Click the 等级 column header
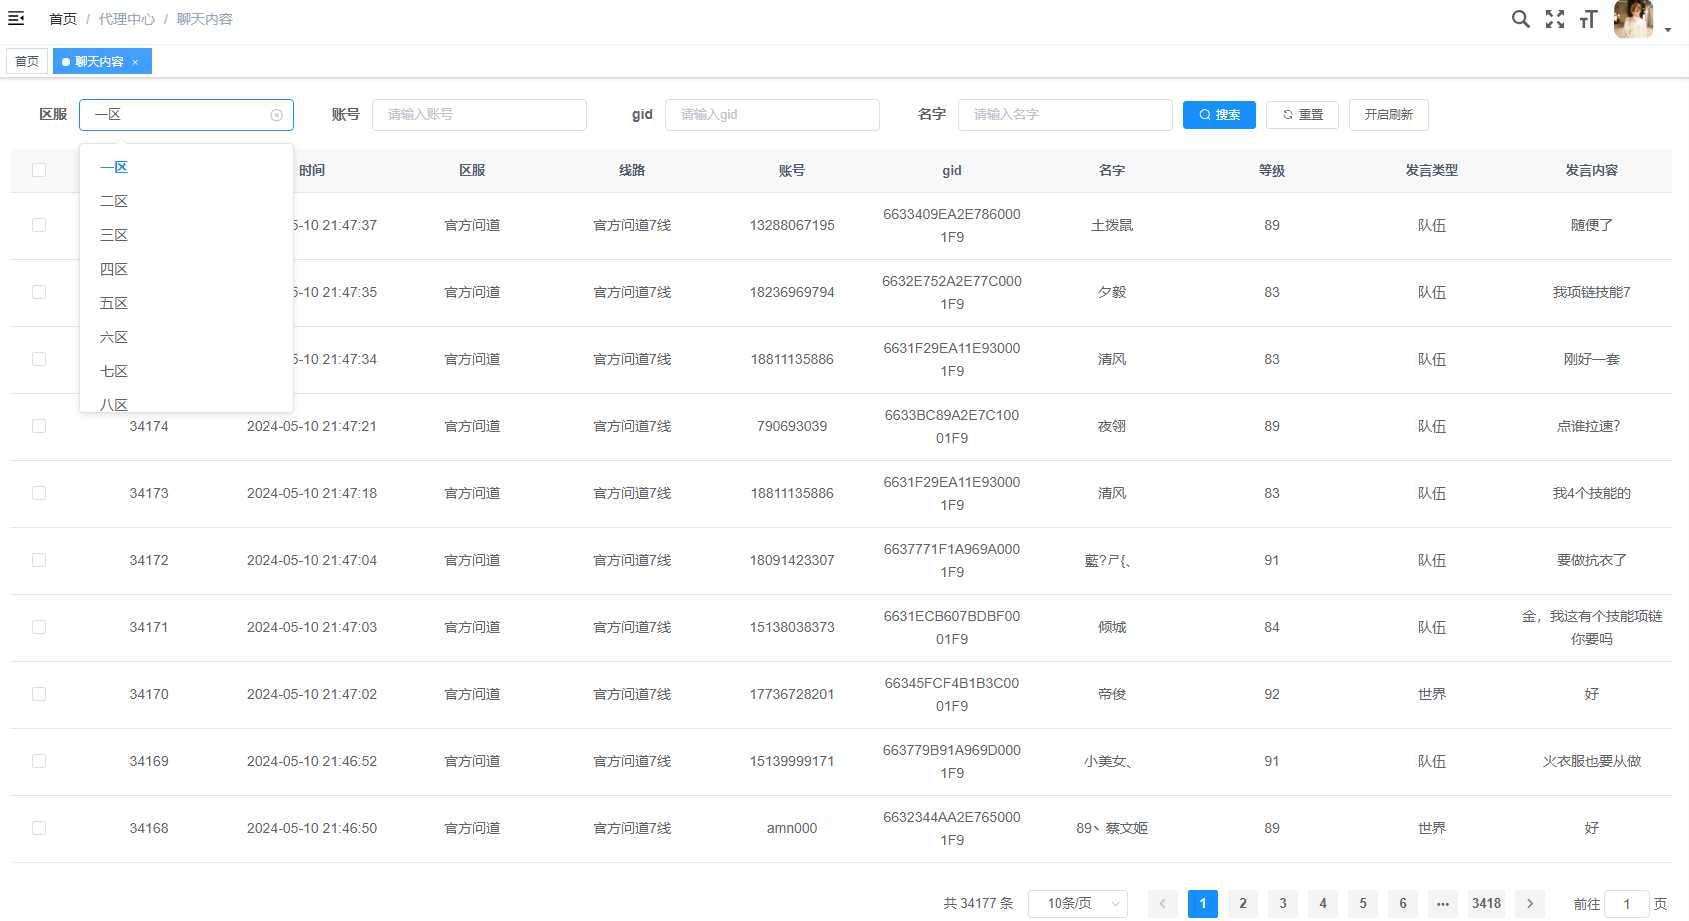 pos(1272,170)
